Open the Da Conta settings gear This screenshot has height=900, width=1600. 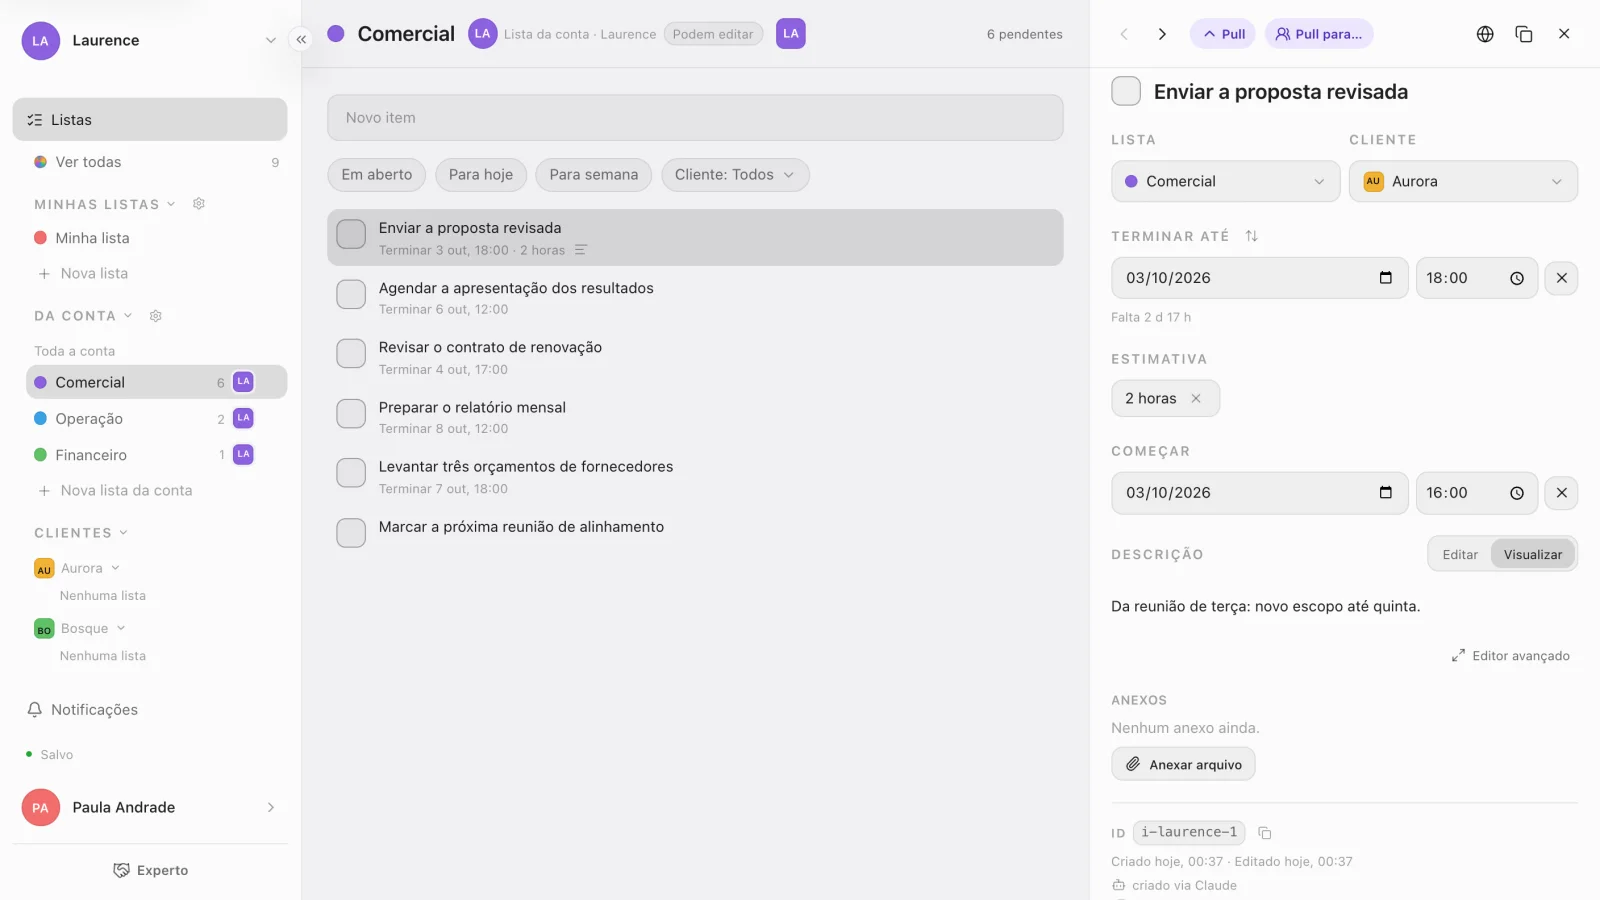(x=156, y=316)
